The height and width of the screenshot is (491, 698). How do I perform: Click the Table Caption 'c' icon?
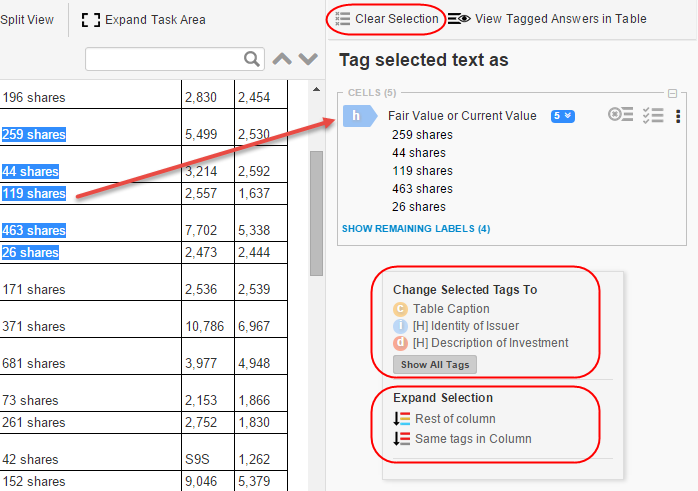(400, 309)
